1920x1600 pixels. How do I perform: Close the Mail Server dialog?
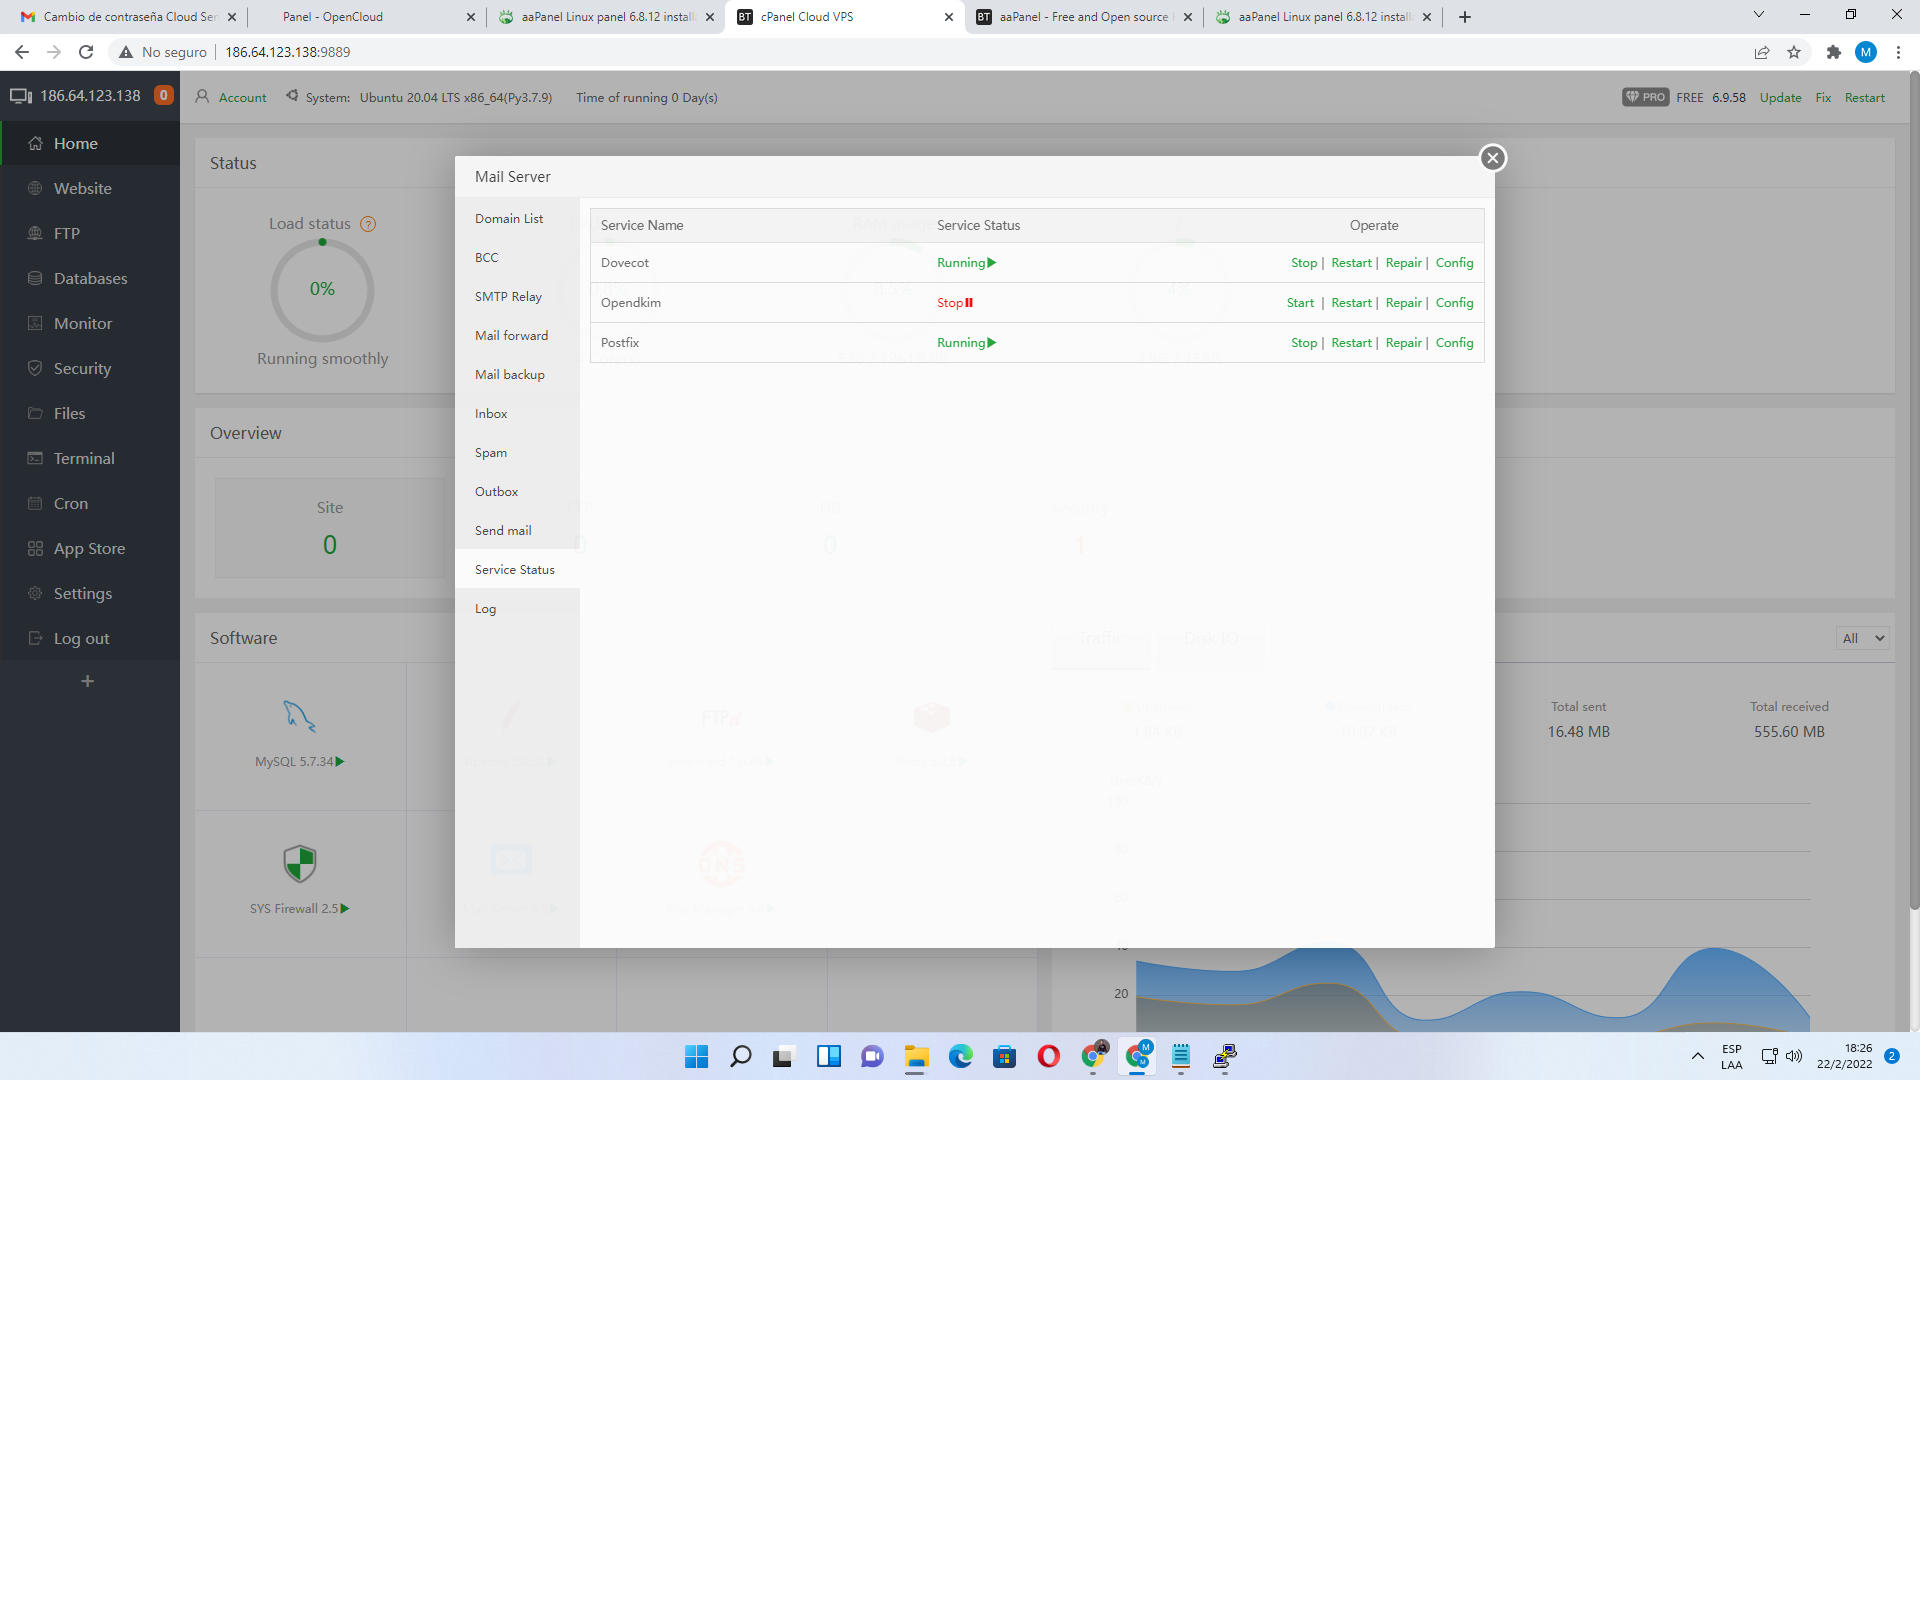pos(1492,158)
